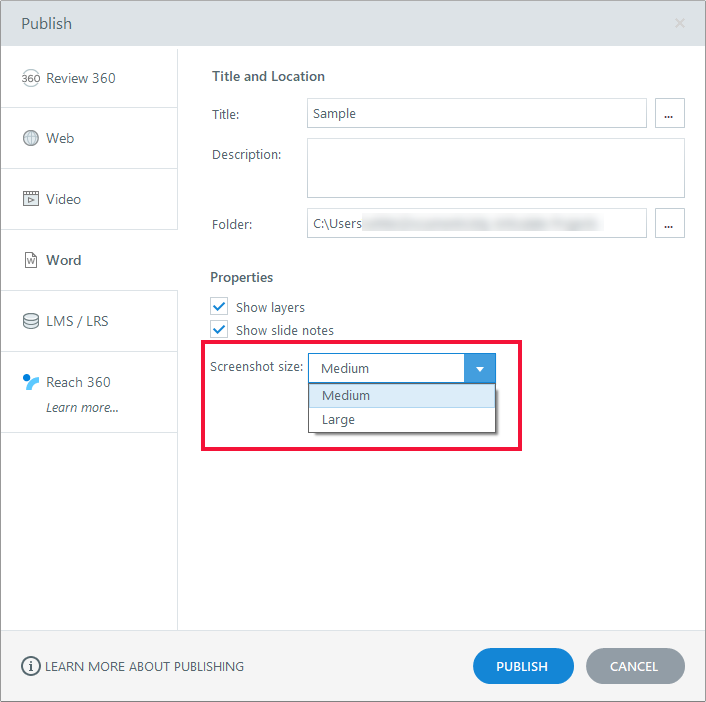Viewport: 706px width, 702px height.
Task: Click the Reach 360 logo icon
Action: 30,382
